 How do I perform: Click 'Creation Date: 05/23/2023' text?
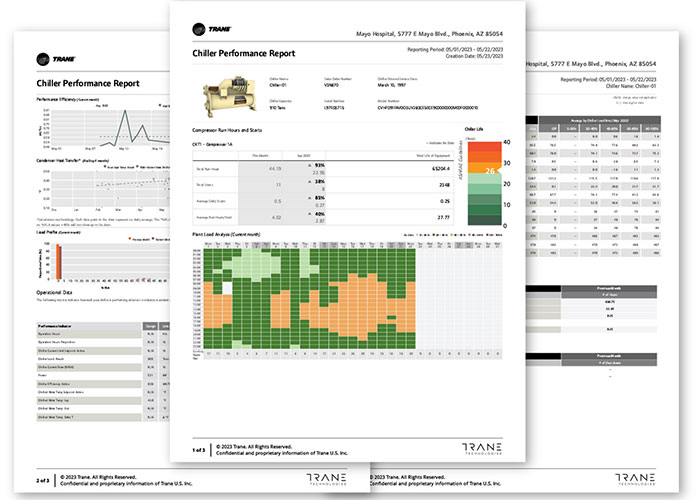pyautogui.click(x=474, y=56)
